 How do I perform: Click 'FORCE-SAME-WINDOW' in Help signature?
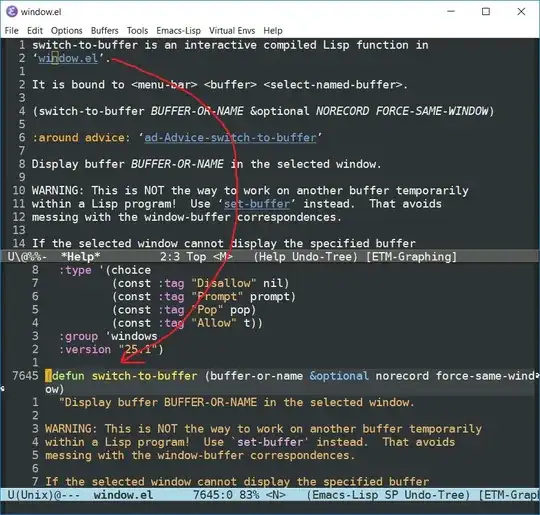coord(432,111)
